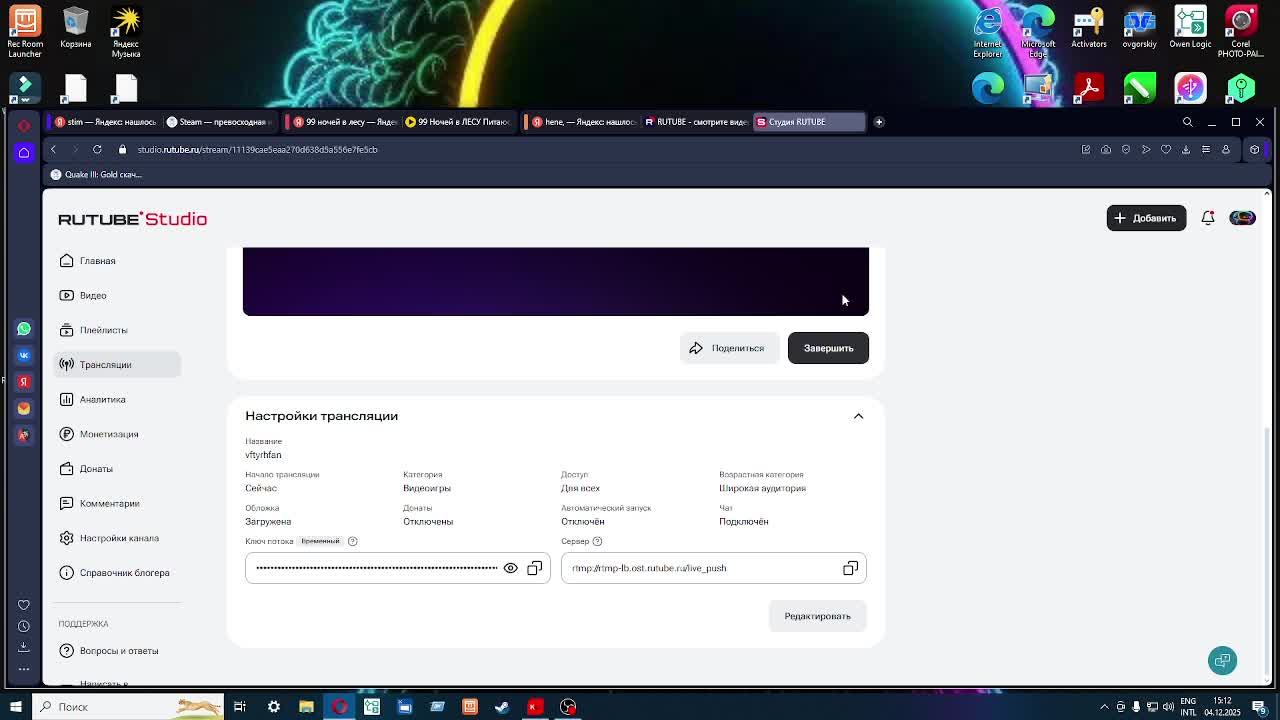
Task: Click the Добавить button in header
Action: point(1146,218)
